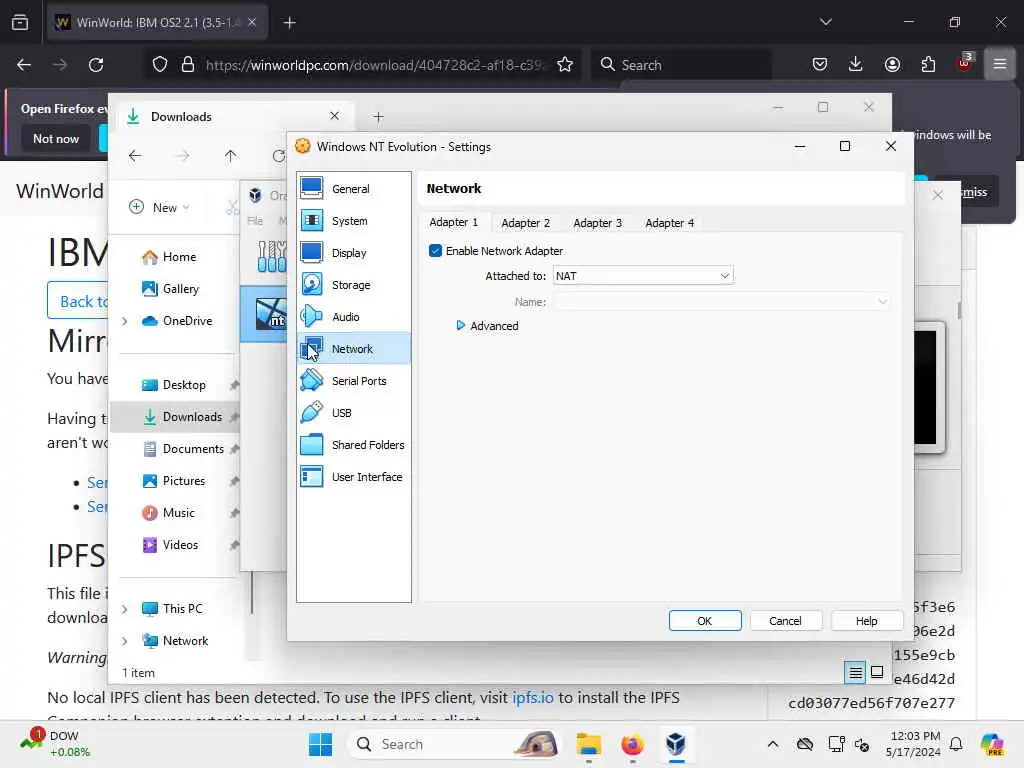Bookmark page with star icon
1024x768 pixels.
click(565, 65)
